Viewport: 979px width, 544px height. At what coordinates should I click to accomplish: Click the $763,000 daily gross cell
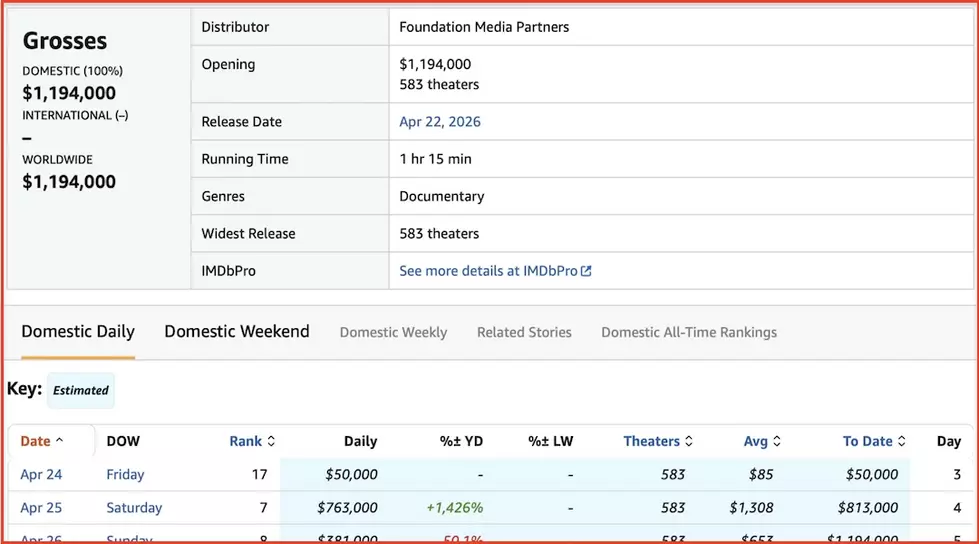pyautogui.click(x=347, y=507)
